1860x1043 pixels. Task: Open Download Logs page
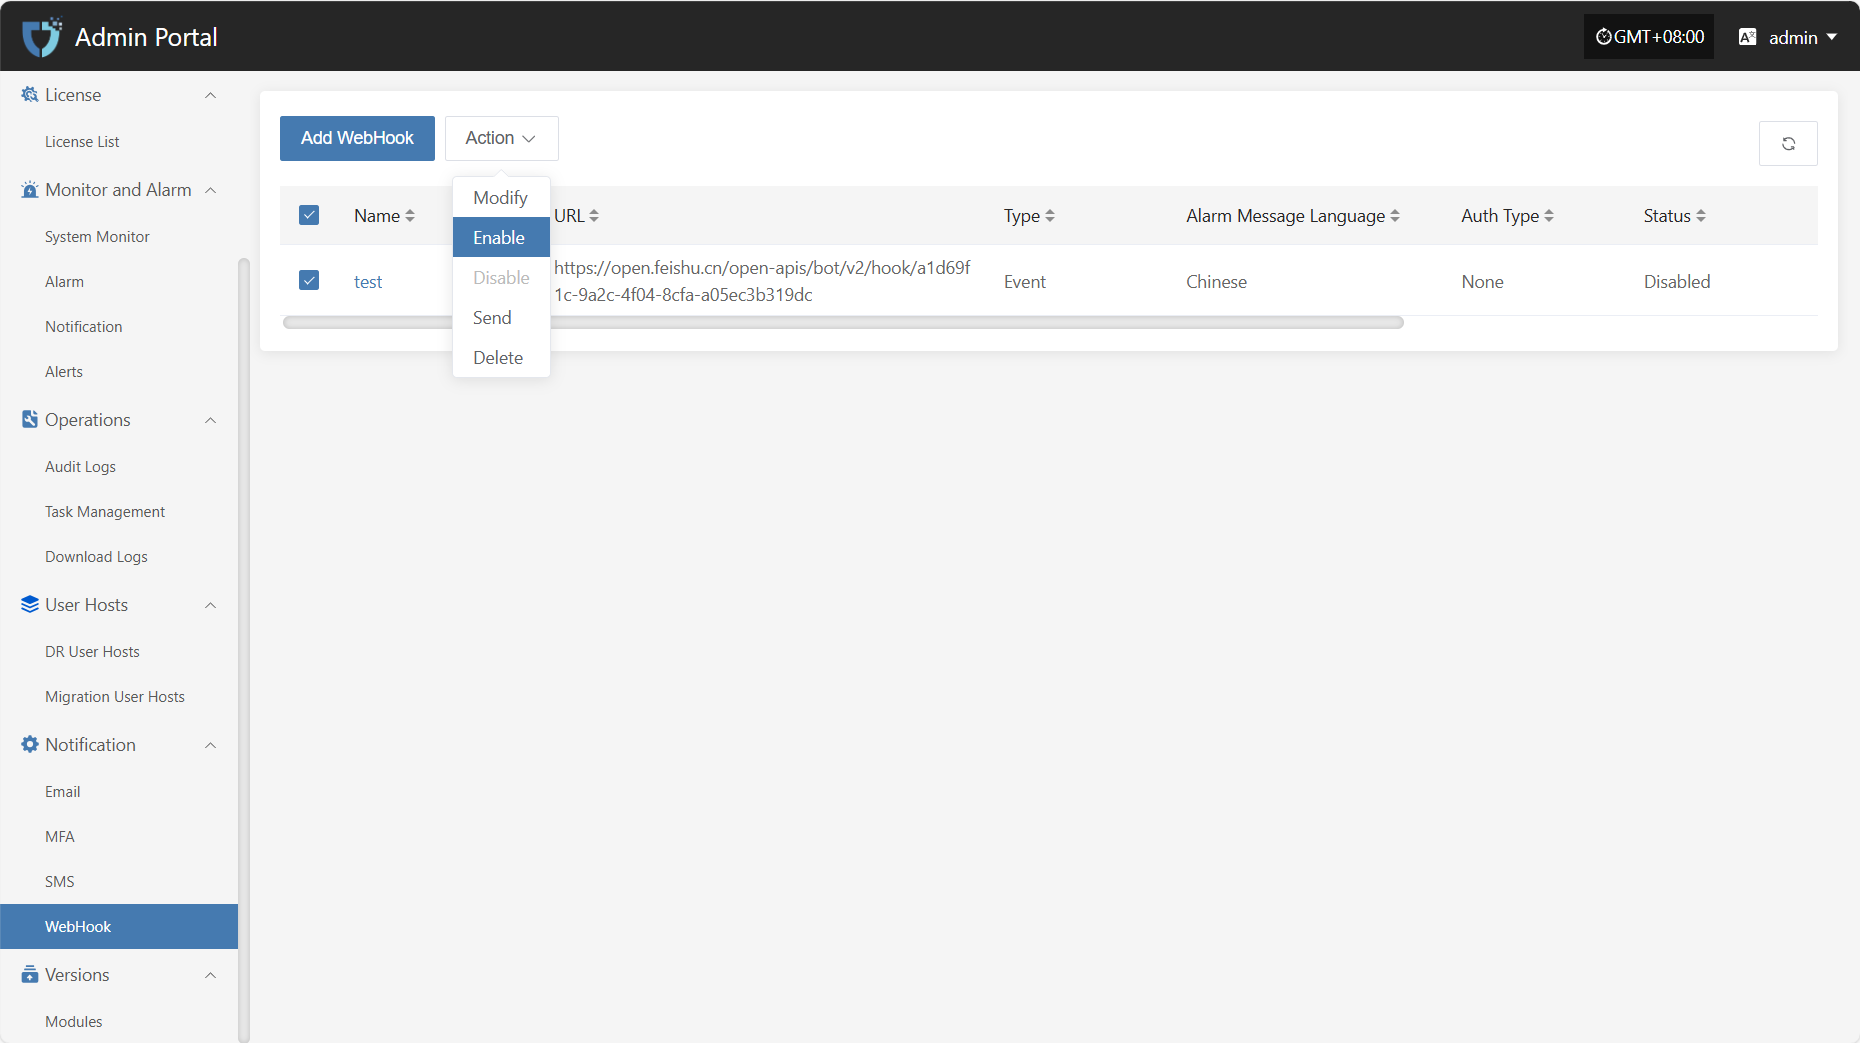(x=96, y=557)
